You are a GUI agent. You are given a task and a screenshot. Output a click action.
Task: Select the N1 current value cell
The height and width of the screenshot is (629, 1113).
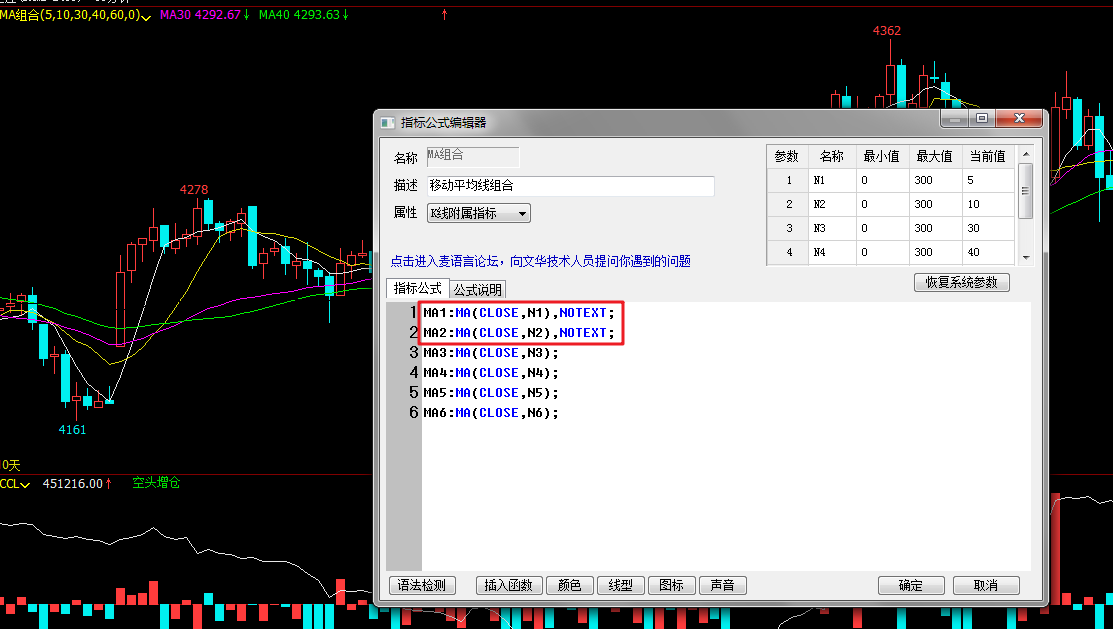pyautogui.click(x=987, y=181)
